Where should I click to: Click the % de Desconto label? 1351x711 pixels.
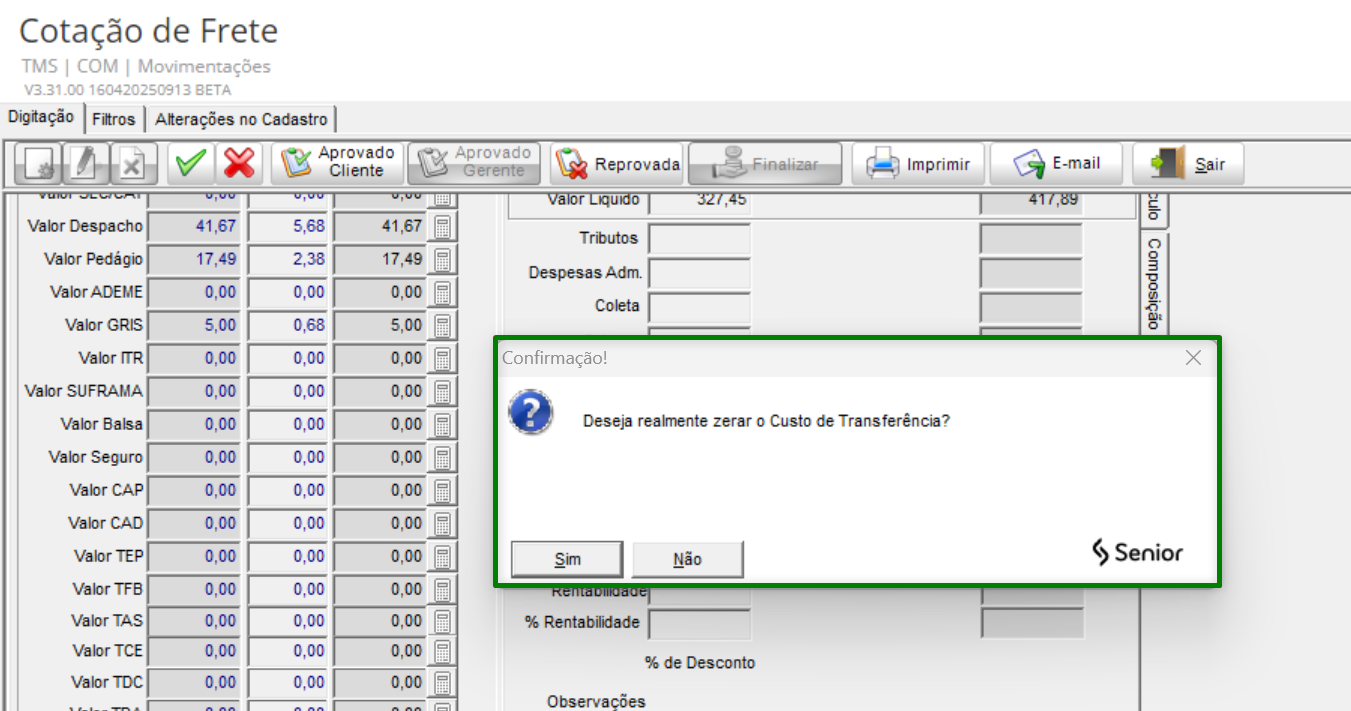700,663
